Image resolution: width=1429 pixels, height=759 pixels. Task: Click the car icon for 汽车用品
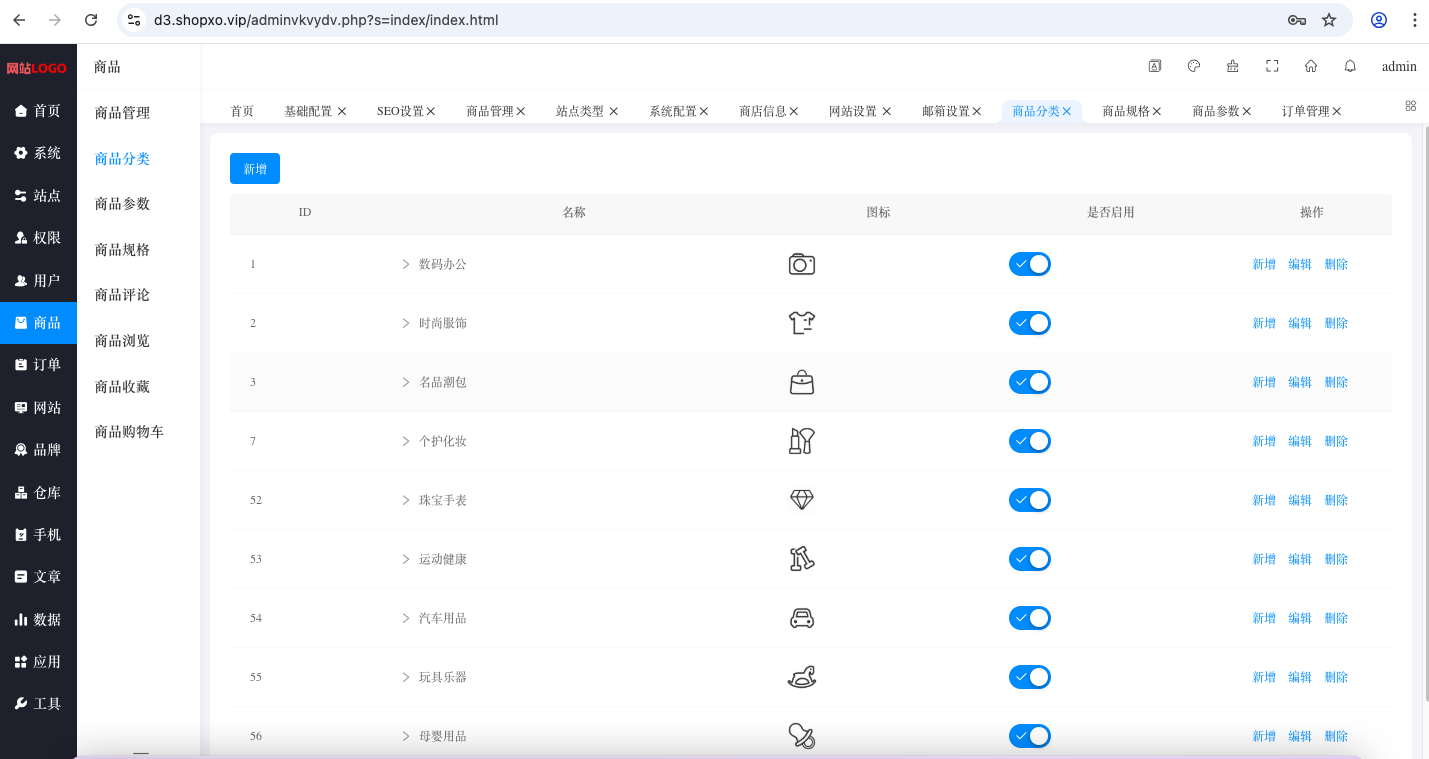(x=802, y=618)
